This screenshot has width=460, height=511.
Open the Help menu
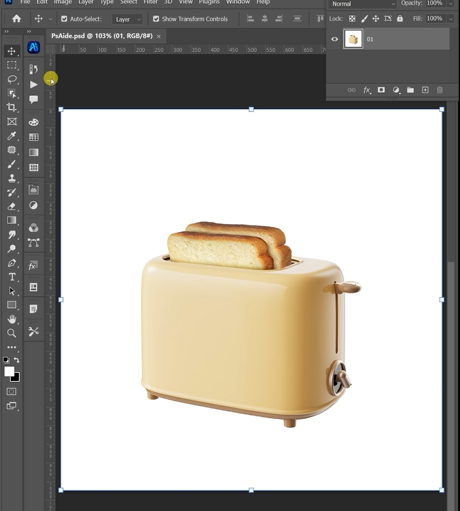pos(263,2)
